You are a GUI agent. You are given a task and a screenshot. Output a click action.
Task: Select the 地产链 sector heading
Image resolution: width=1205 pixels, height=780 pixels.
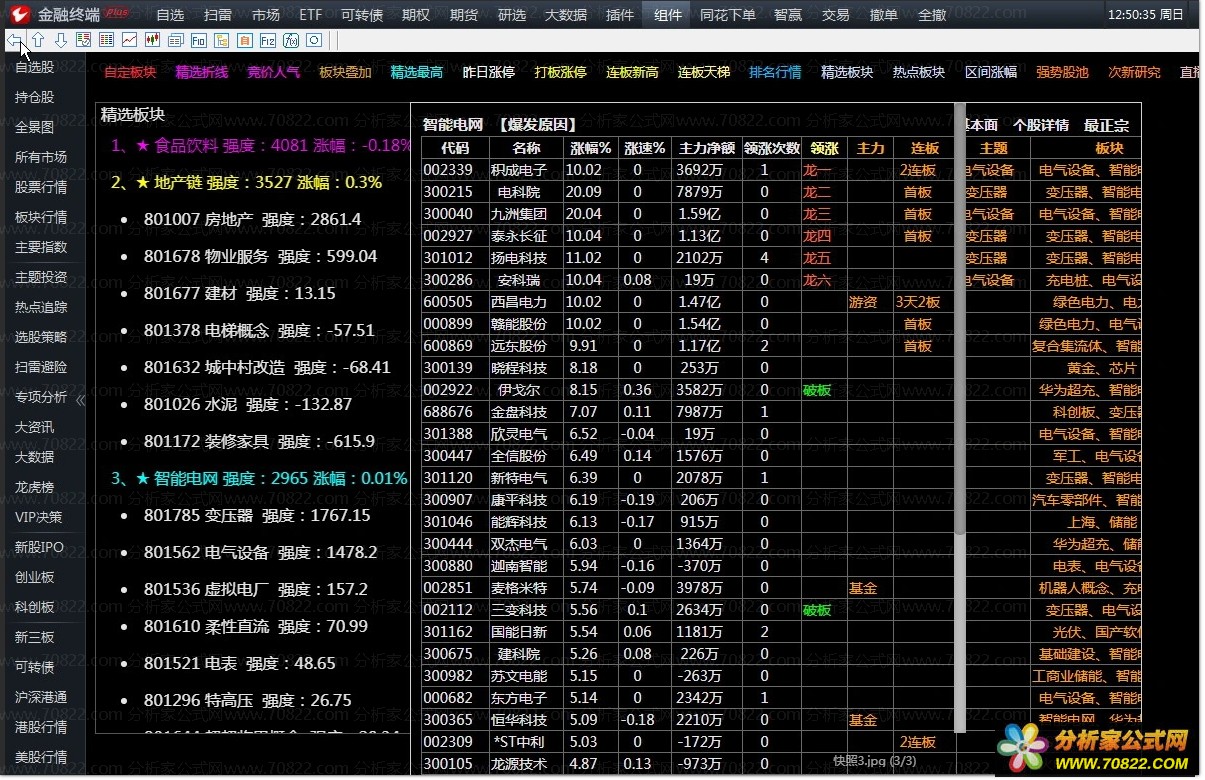(x=246, y=182)
